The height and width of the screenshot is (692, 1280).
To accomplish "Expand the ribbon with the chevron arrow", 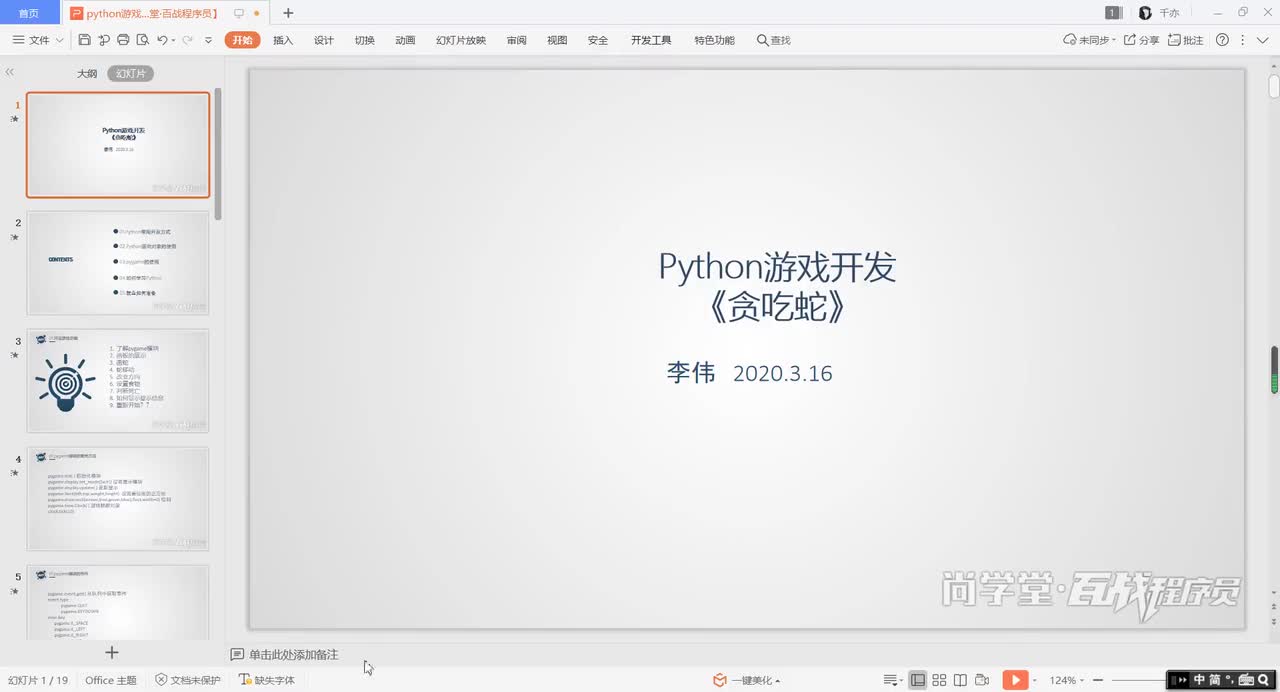I will pos(1262,40).
